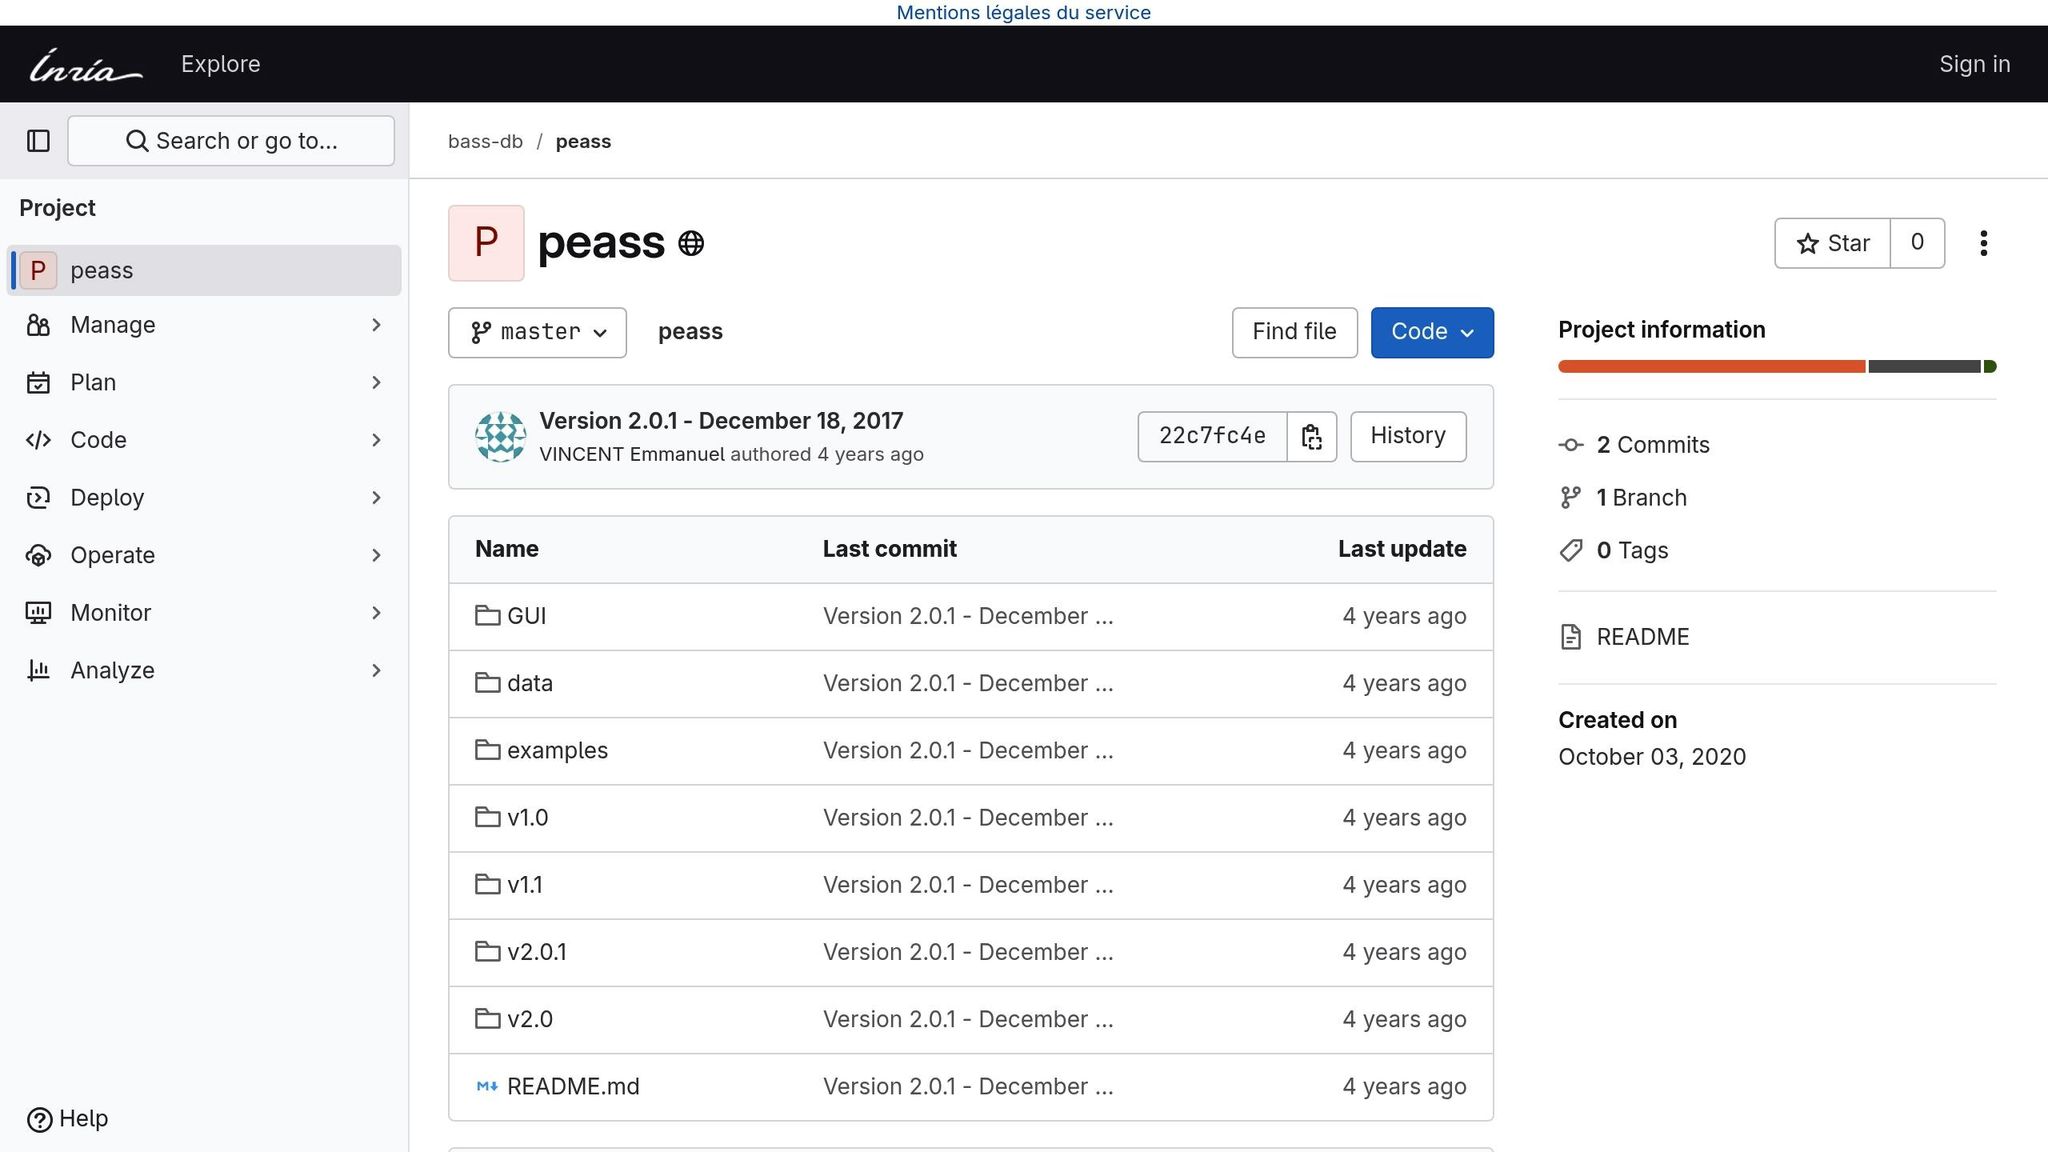Screen dimensions: 2048x1152
Task: Click the Analyze chart icon
Action: (x=38, y=670)
